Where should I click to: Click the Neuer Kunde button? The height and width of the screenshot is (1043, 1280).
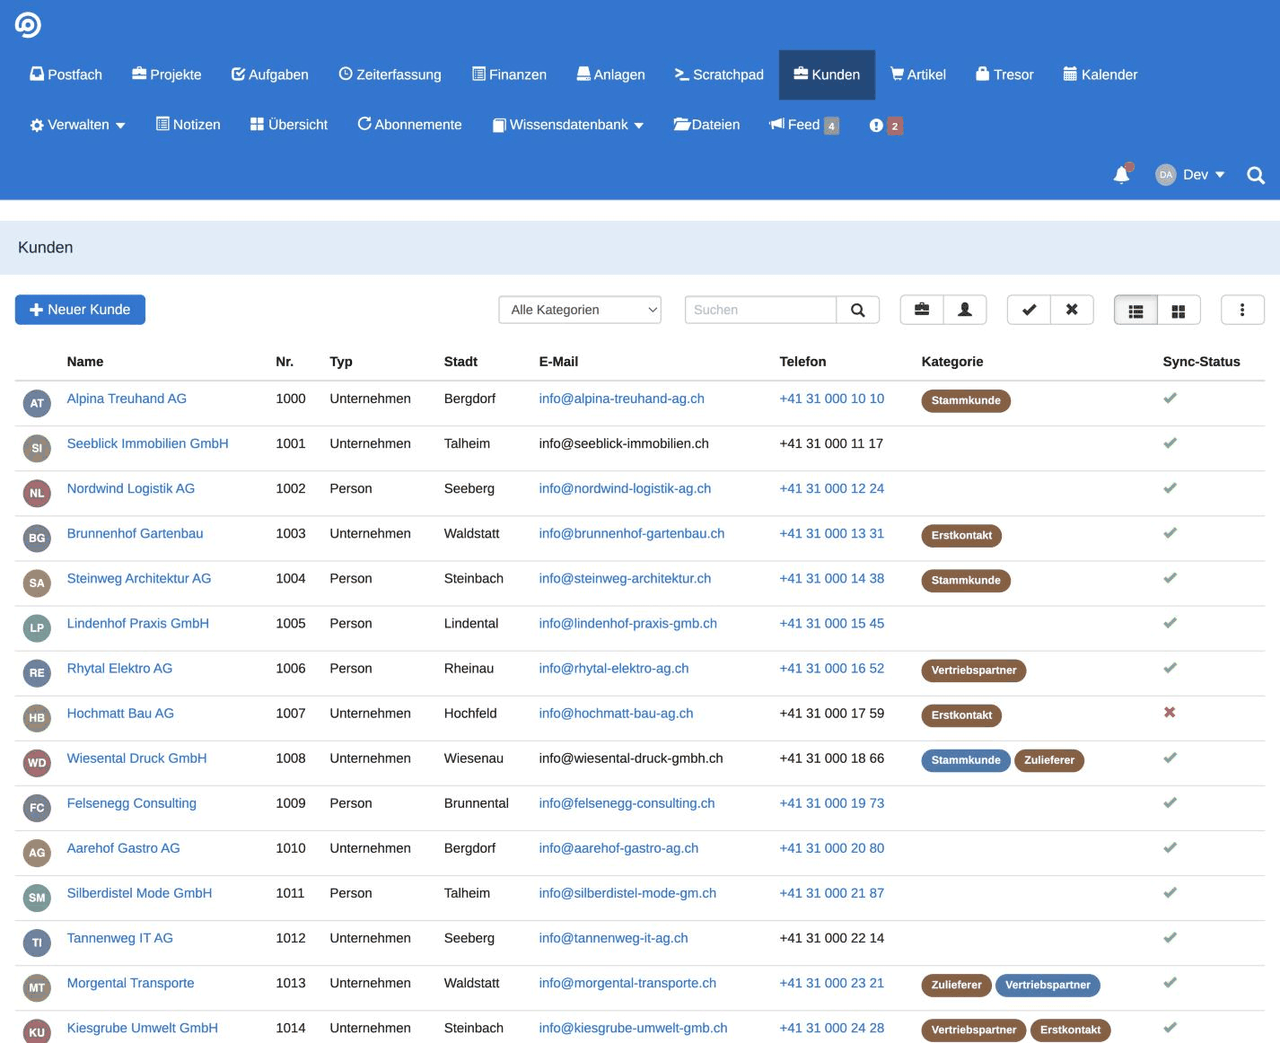(80, 310)
